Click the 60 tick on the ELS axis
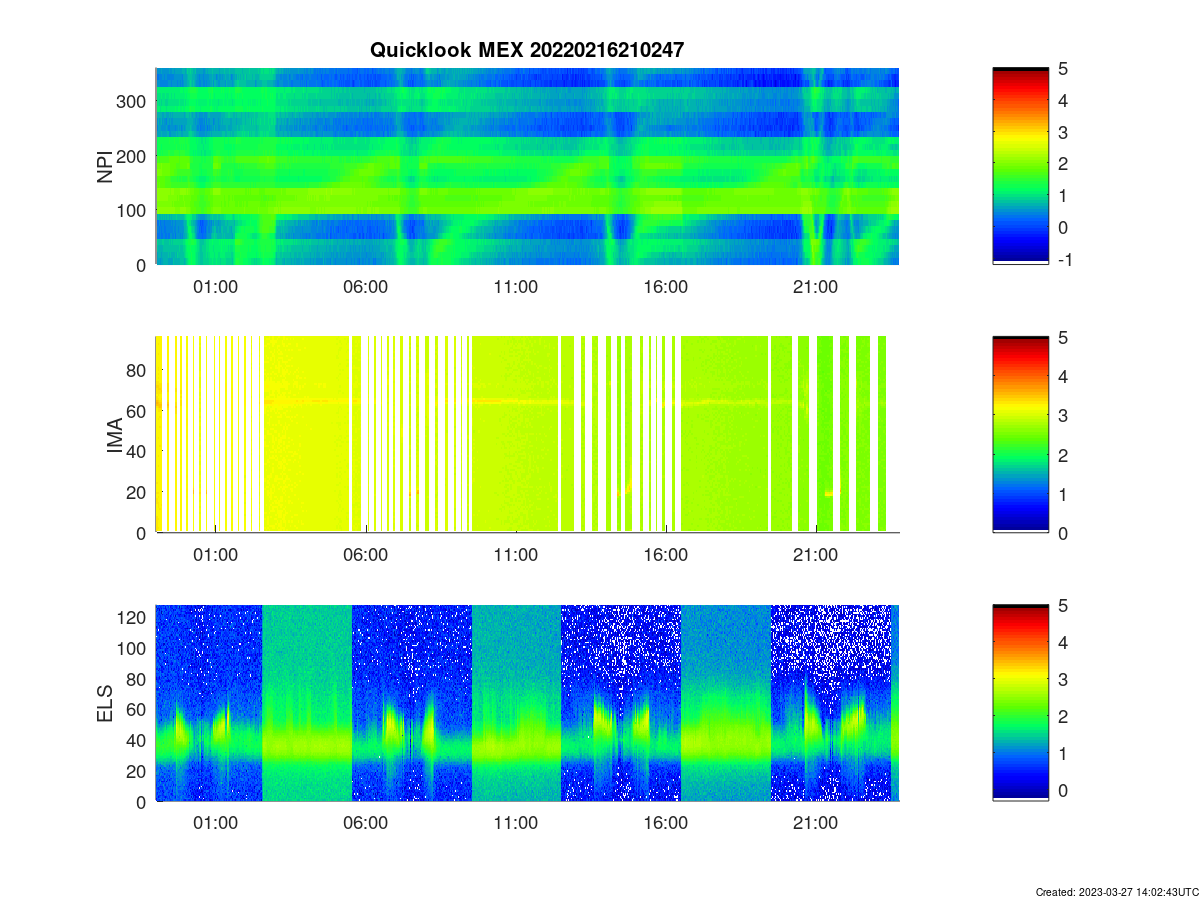Image resolution: width=1200 pixels, height=900 pixels. [x=138, y=710]
